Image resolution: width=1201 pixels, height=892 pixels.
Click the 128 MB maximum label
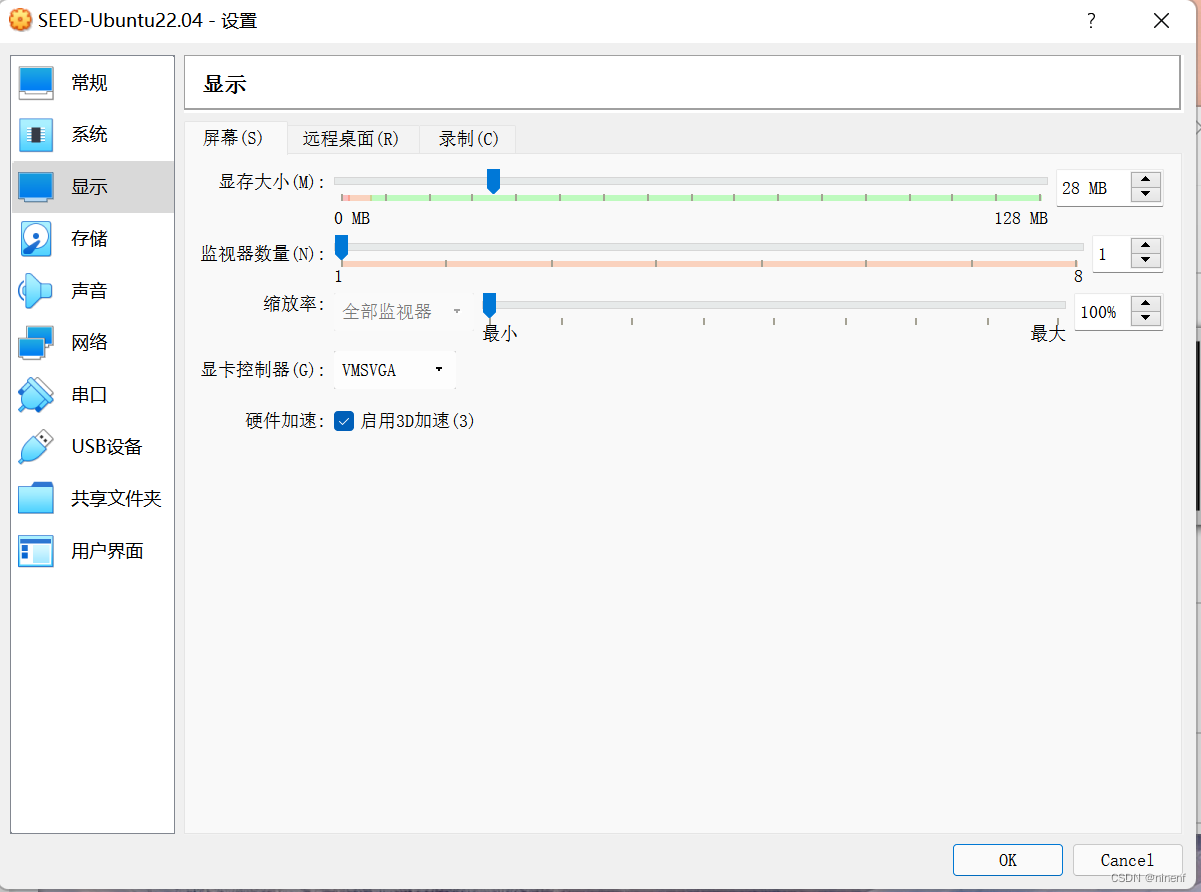point(1021,218)
